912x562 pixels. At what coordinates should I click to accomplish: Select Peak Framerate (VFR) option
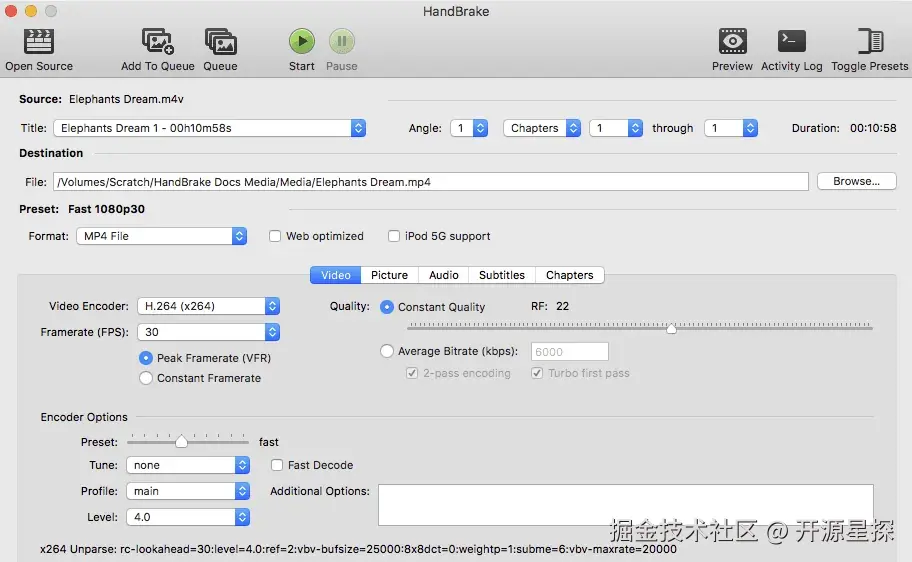tap(146, 358)
